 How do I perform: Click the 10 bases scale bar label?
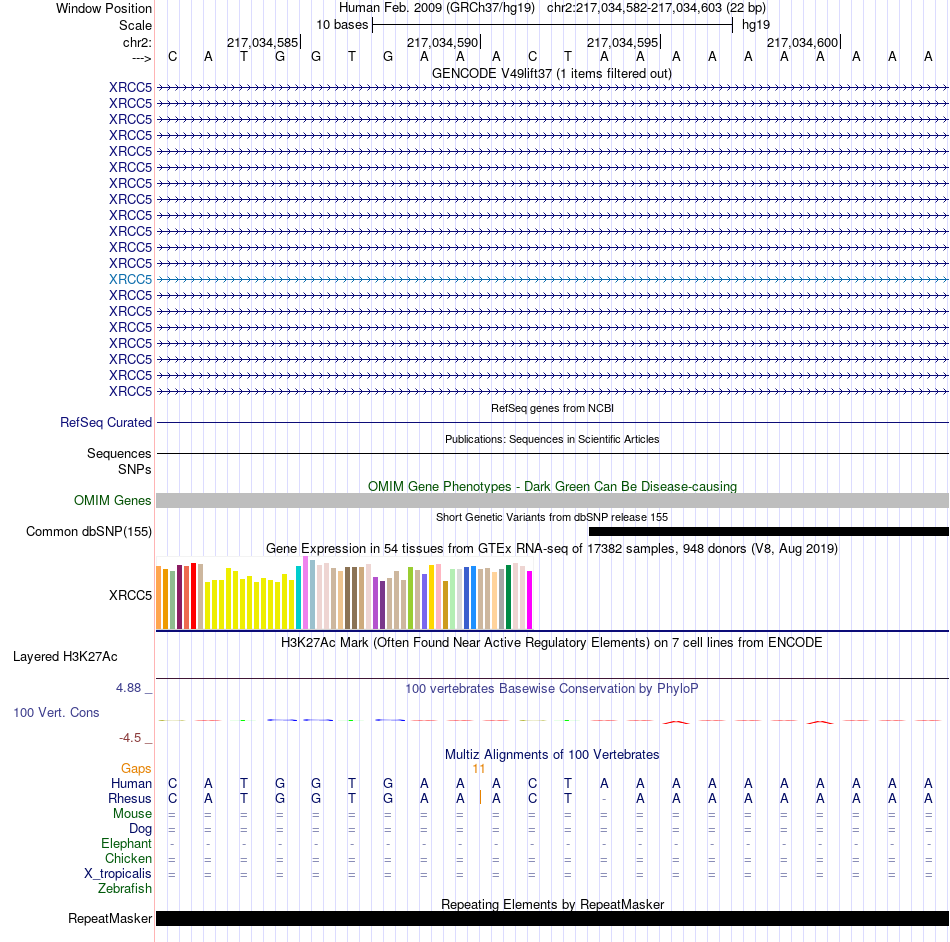(342, 25)
